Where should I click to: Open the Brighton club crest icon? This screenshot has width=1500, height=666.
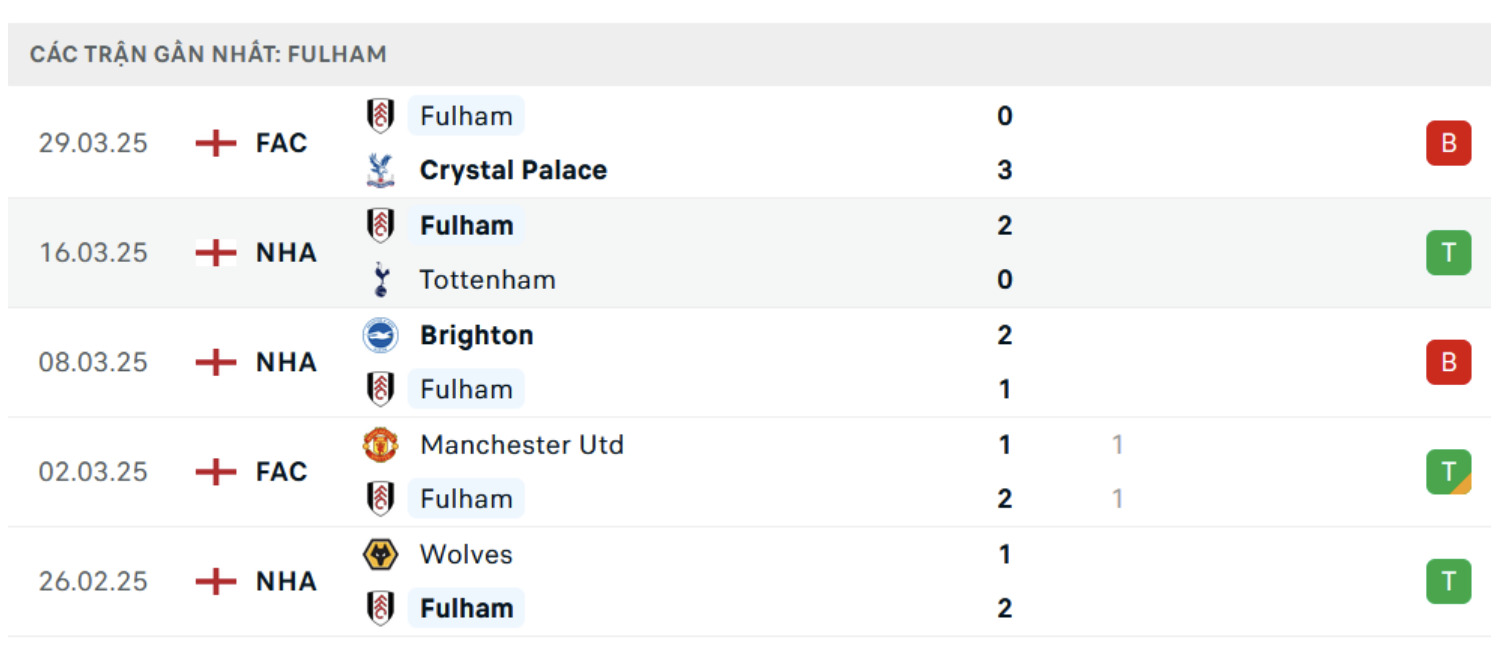(381, 335)
